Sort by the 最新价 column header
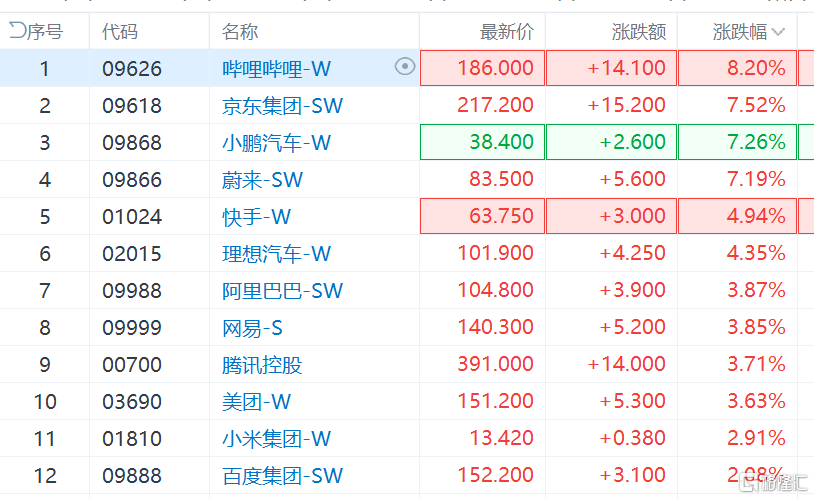This screenshot has width=814, height=499. pos(507,32)
